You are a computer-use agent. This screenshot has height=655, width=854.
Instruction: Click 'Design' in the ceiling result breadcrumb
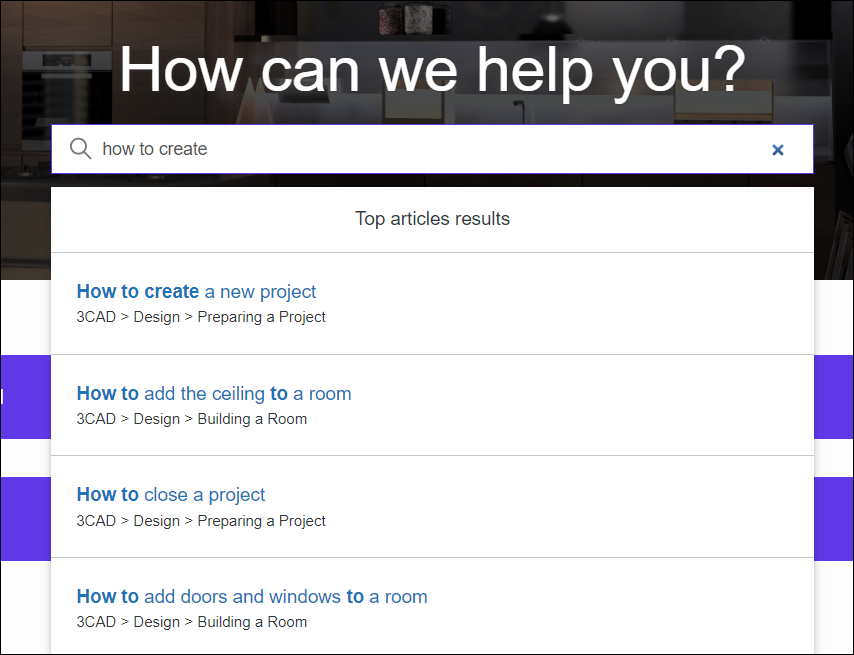(157, 419)
